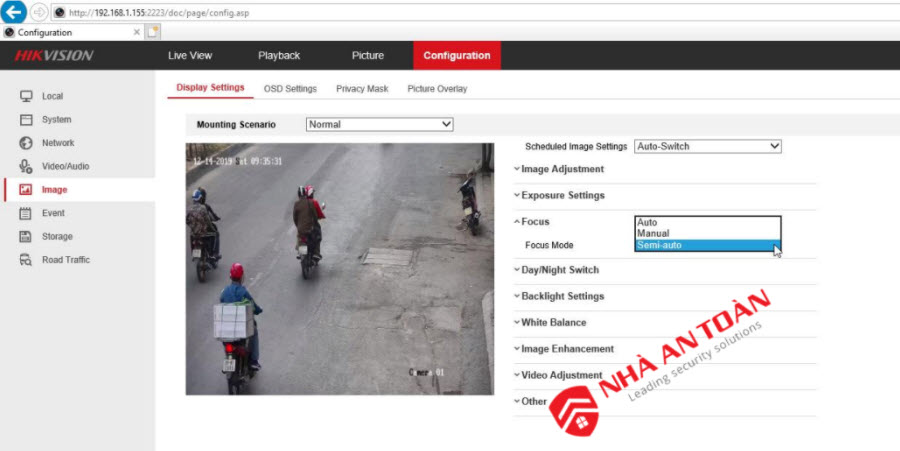Switch to the Playback tab
This screenshot has width=900, height=451.
point(278,56)
